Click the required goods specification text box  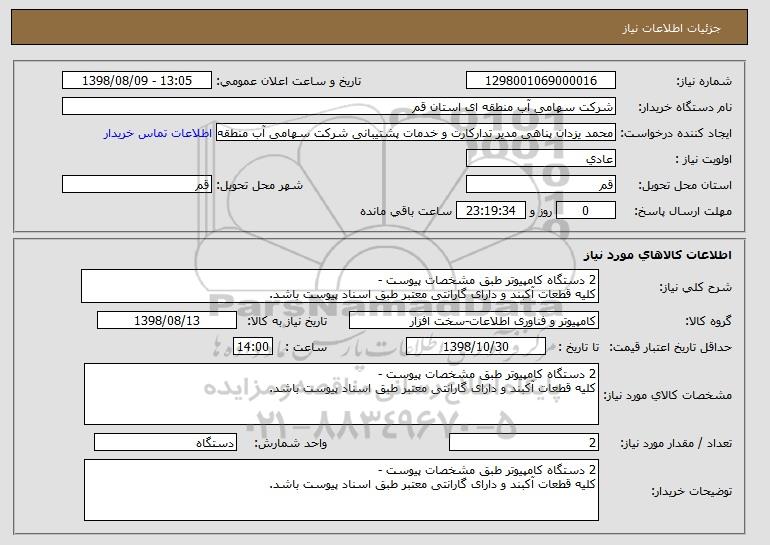coord(341,394)
